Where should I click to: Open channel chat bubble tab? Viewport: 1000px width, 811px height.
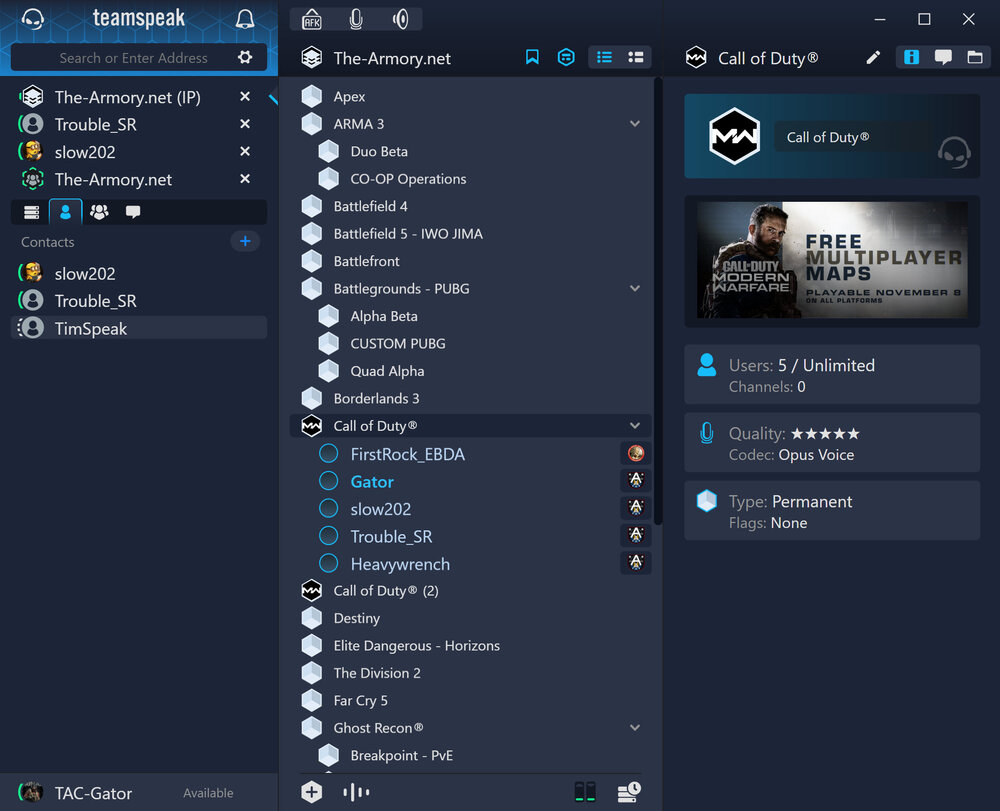tap(943, 58)
